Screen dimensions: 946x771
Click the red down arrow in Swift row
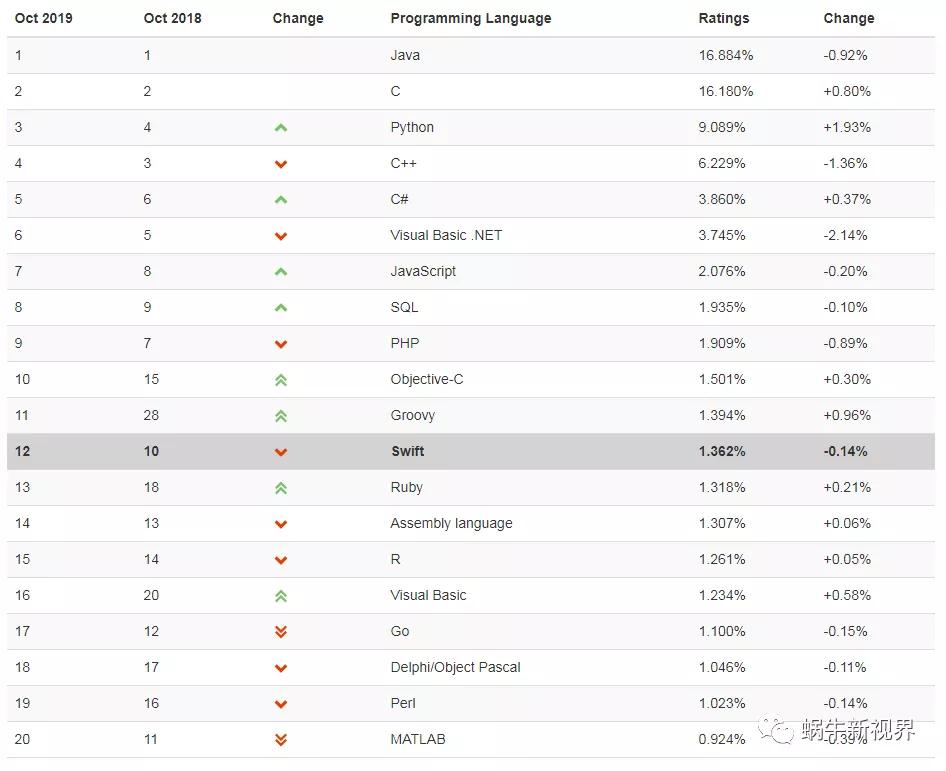(x=281, y=452)
